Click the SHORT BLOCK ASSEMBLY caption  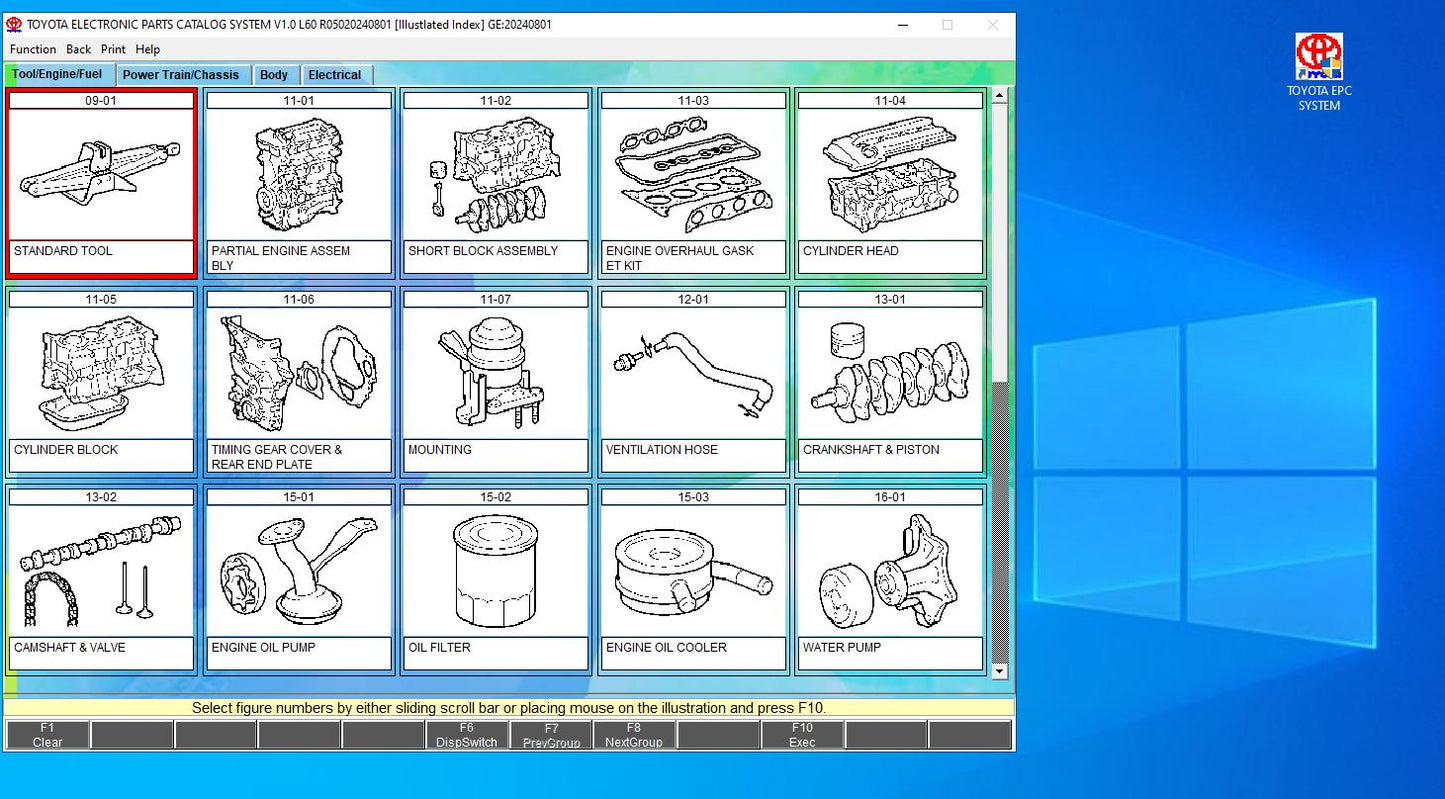pos(483,251)
